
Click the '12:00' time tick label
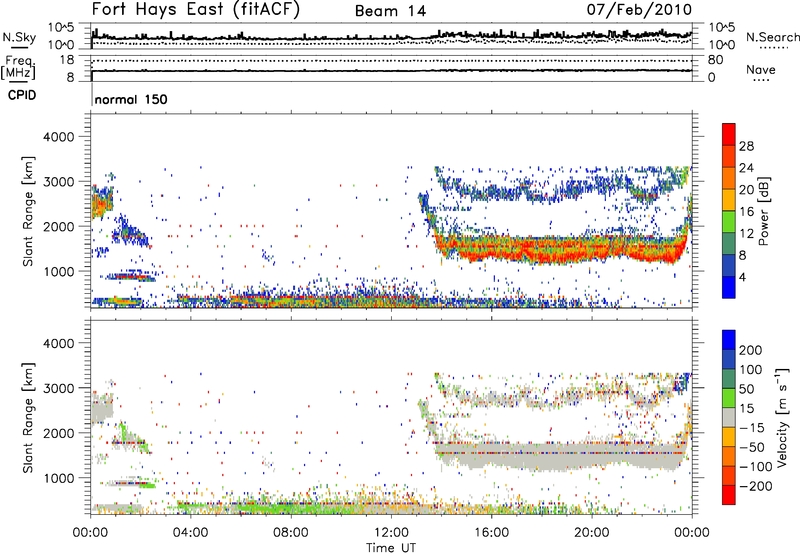391,533
